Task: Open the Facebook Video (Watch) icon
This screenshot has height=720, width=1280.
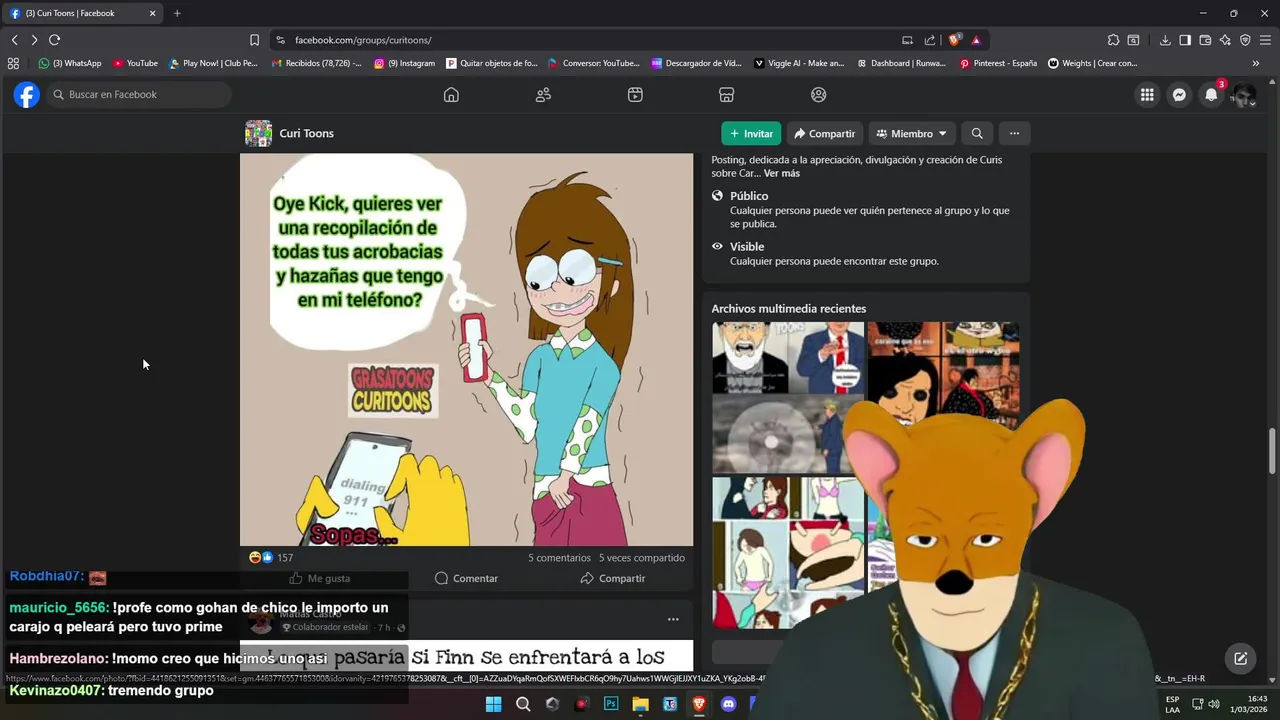Action: click(x=635, y=95)
